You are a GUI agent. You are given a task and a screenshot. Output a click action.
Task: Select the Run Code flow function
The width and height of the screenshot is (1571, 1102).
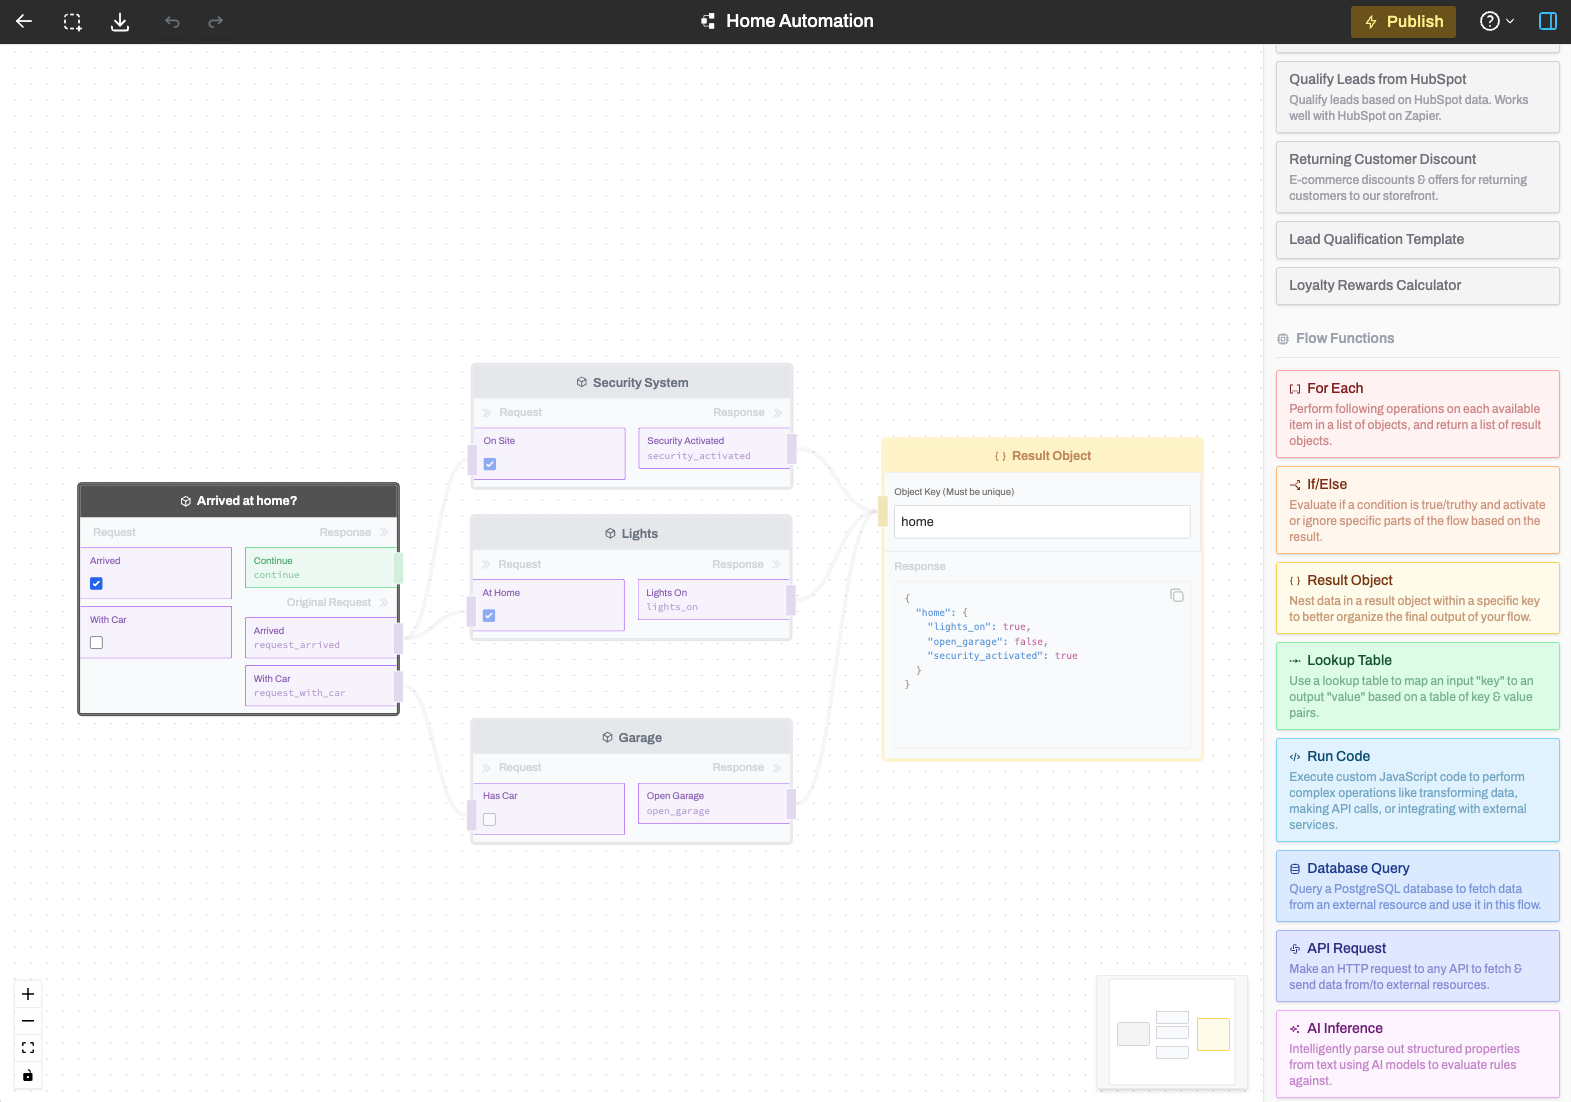click(x=1418, y=790)
